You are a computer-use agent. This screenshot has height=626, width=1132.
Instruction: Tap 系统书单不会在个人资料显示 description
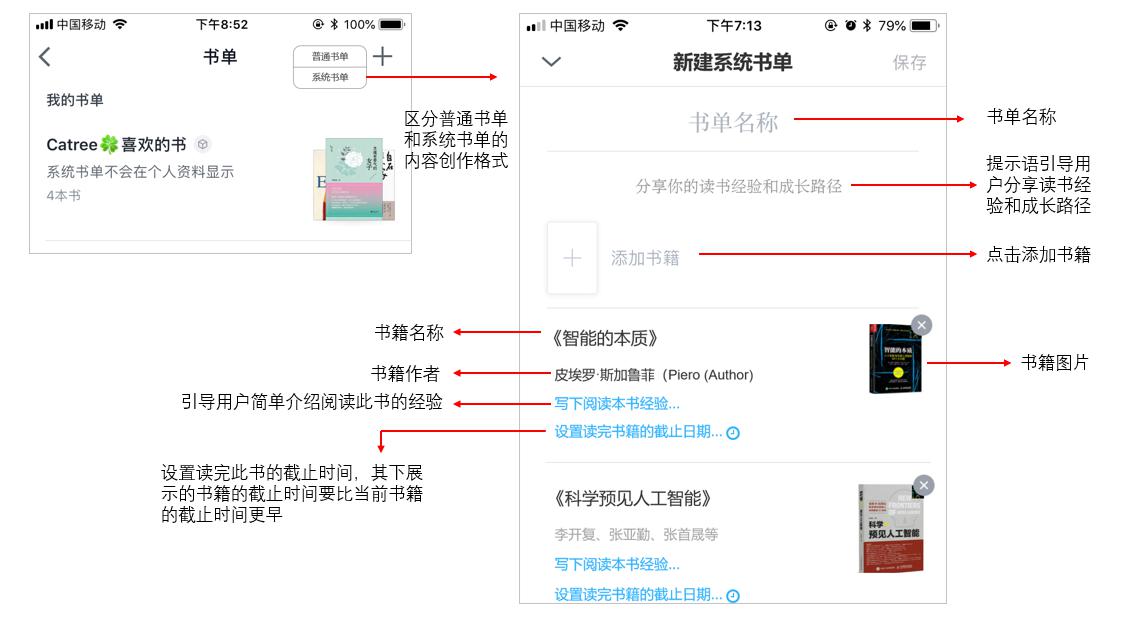click(140, 172)
